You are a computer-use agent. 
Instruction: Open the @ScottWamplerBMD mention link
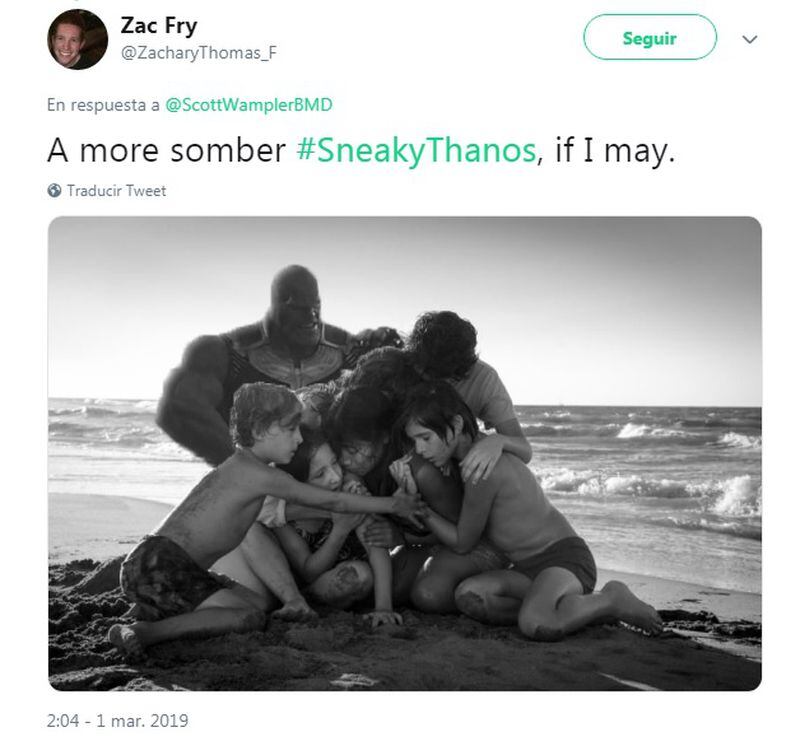click(248, 105)
